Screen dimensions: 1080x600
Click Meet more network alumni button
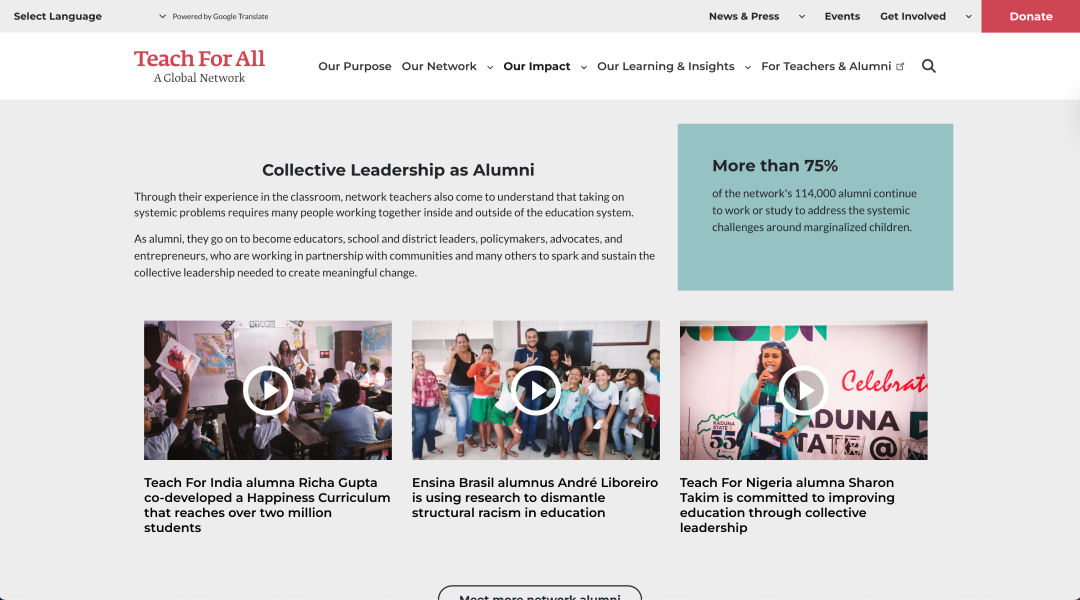[x=540, y=593]
